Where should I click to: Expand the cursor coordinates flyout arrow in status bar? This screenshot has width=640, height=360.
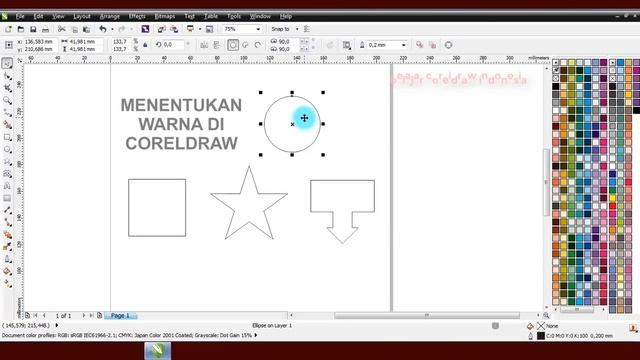click(x=57, y=325)
